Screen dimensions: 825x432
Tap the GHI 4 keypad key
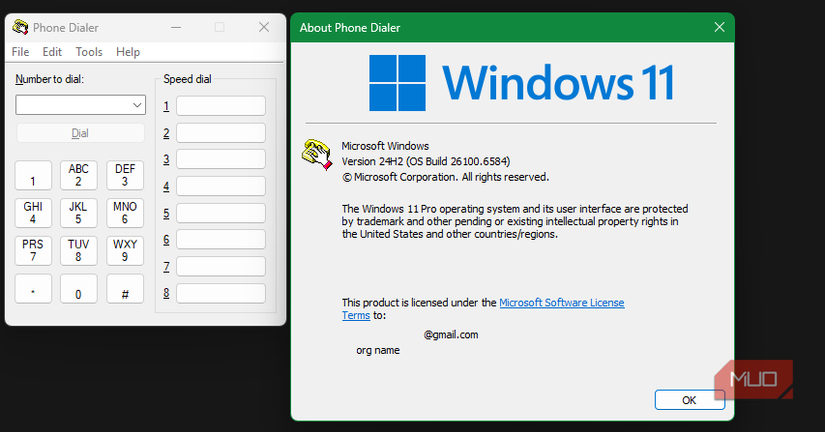[33, 213]
